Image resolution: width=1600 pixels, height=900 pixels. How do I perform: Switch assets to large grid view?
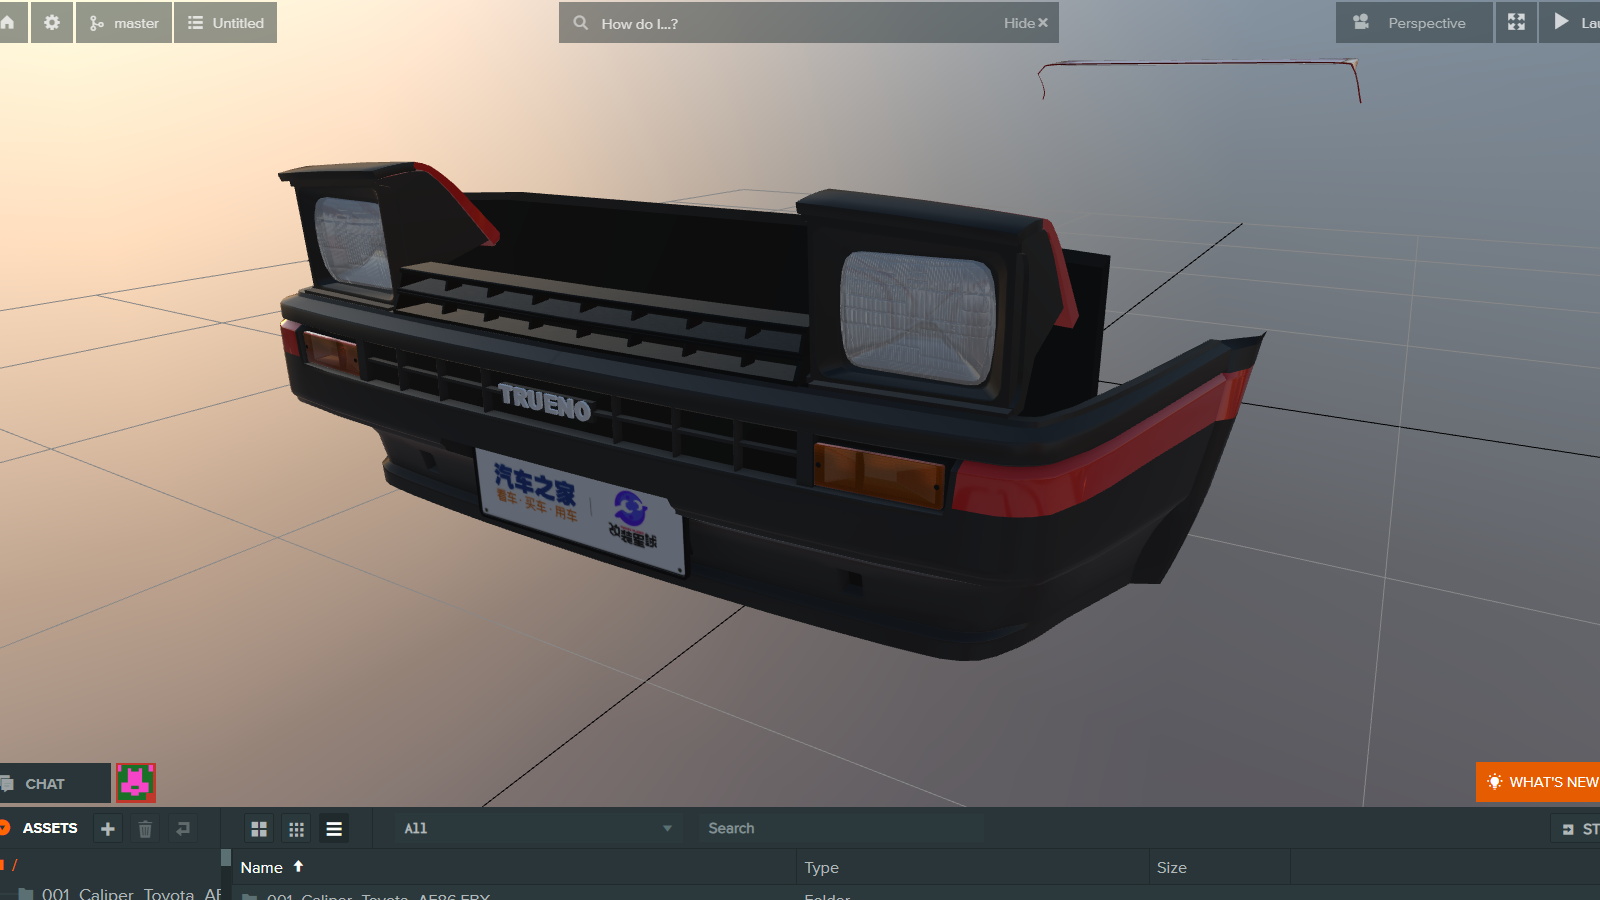259,829
